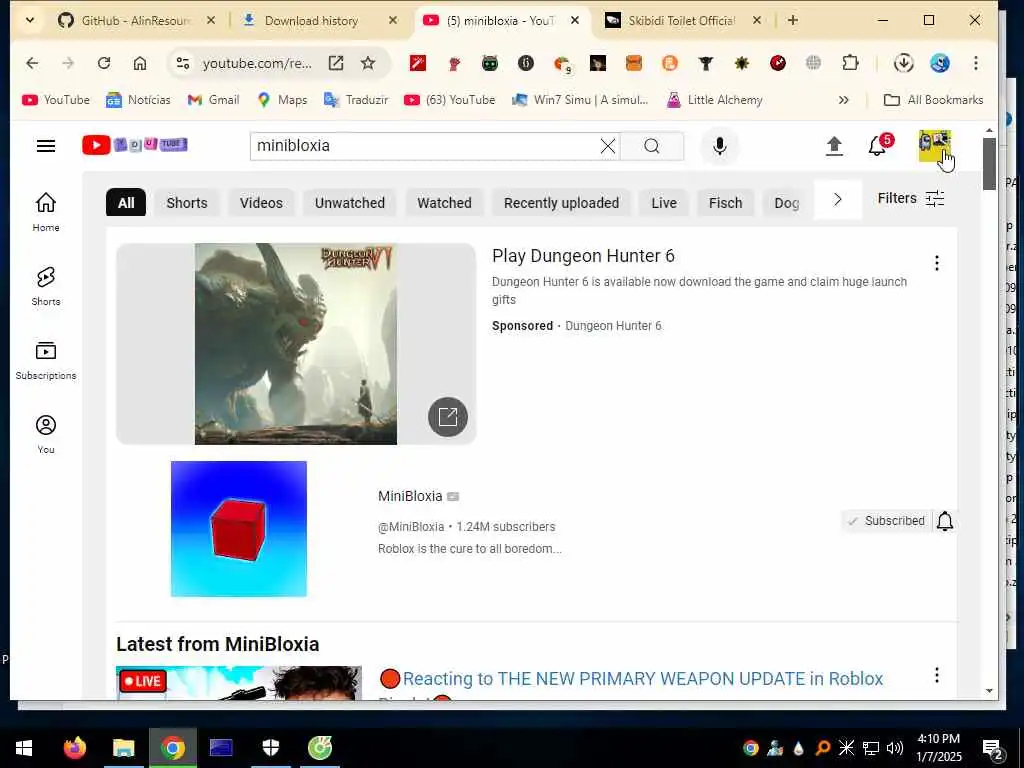Click the address bar URL

tap(257, 63)
